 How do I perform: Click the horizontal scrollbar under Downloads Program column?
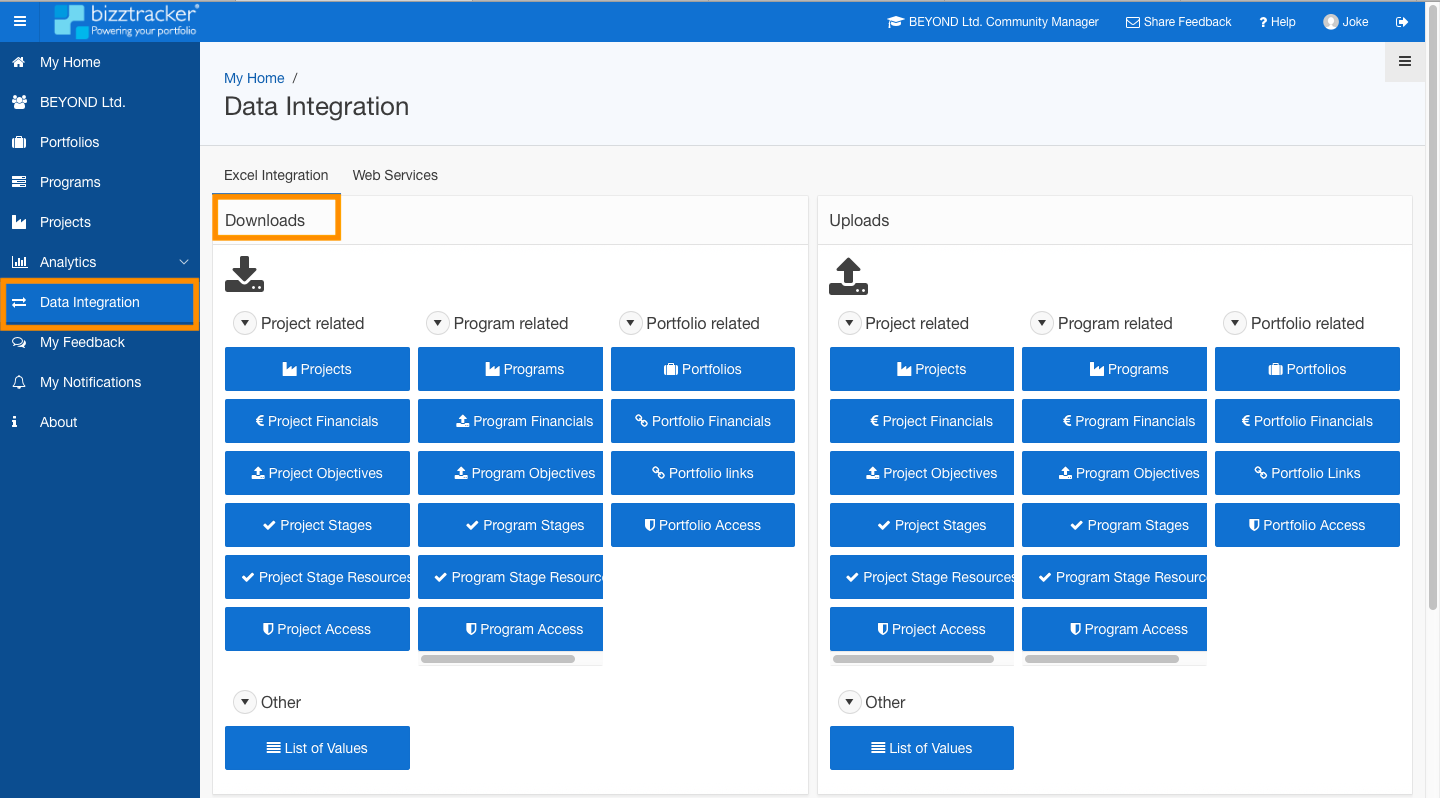coord(498,659)
